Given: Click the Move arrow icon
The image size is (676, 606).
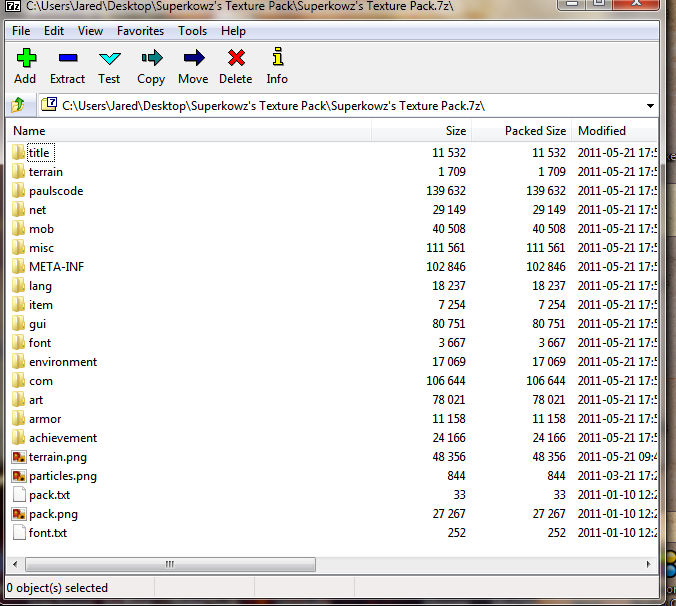Looking at the screenshot, I should 193,59.
